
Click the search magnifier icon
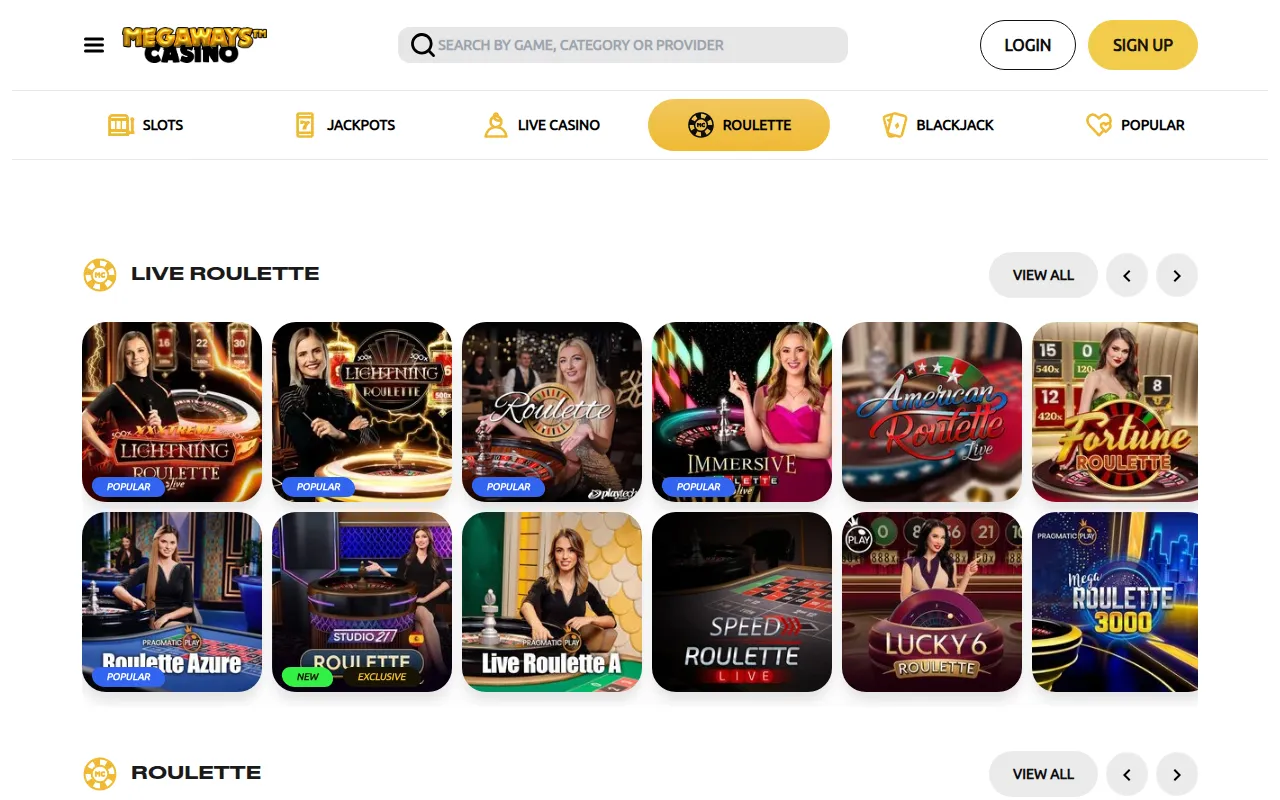pyautogui.click(x=422, y=45)
